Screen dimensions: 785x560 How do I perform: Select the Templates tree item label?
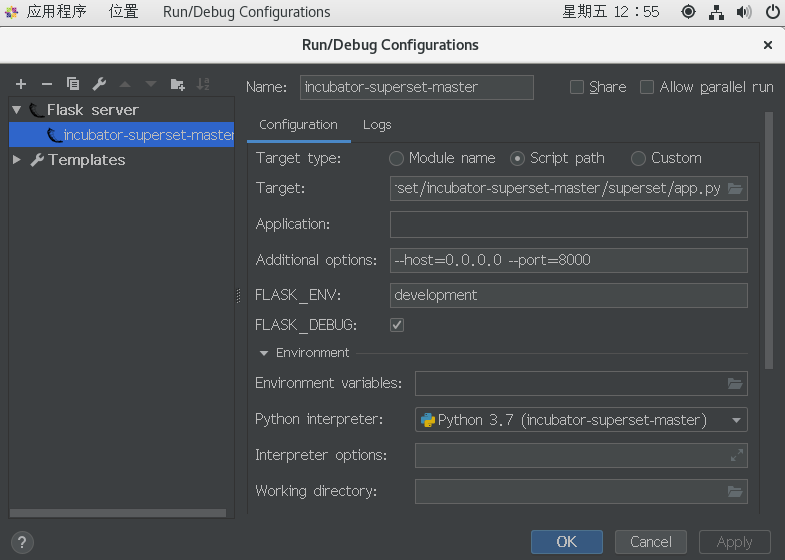click(x=87, y=160)
